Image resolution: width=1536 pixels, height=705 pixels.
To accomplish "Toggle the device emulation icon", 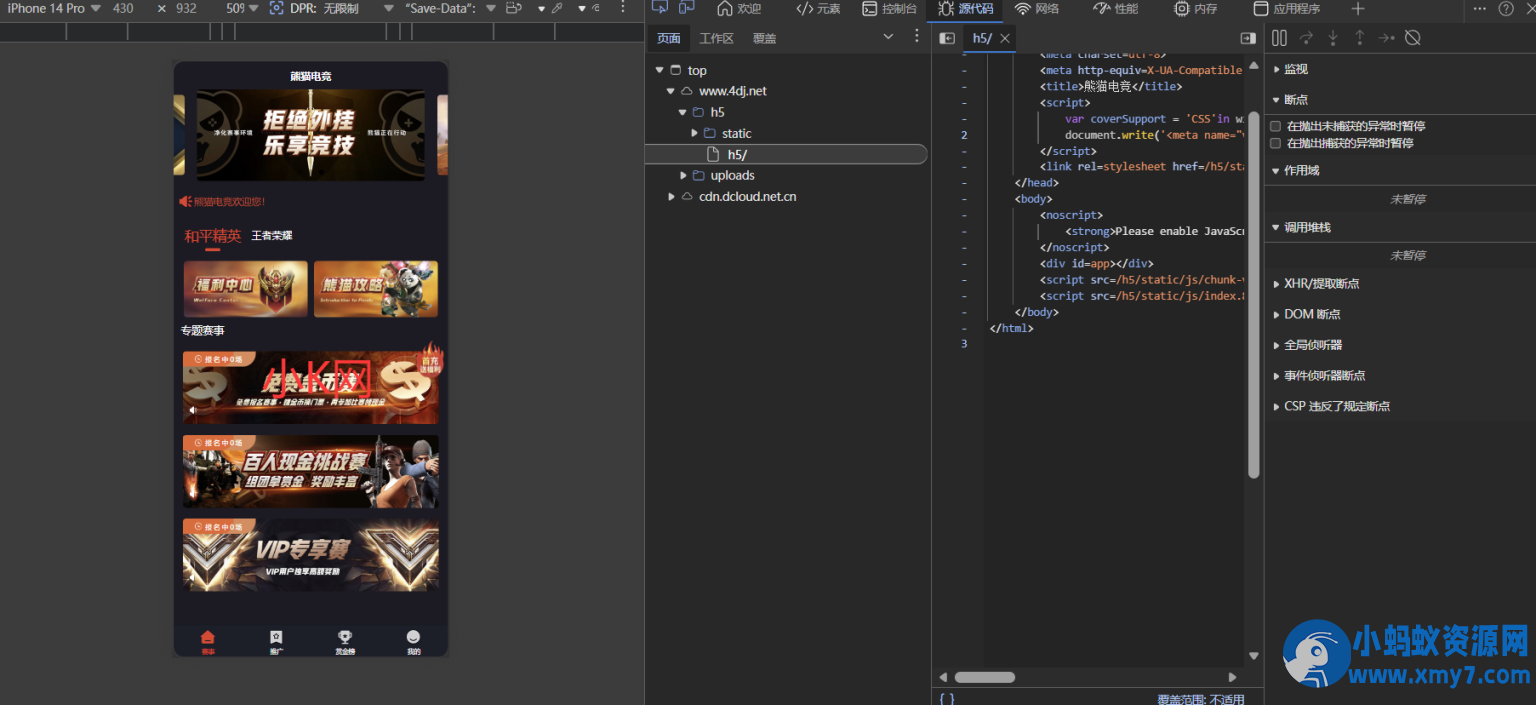I will point(687,8).
